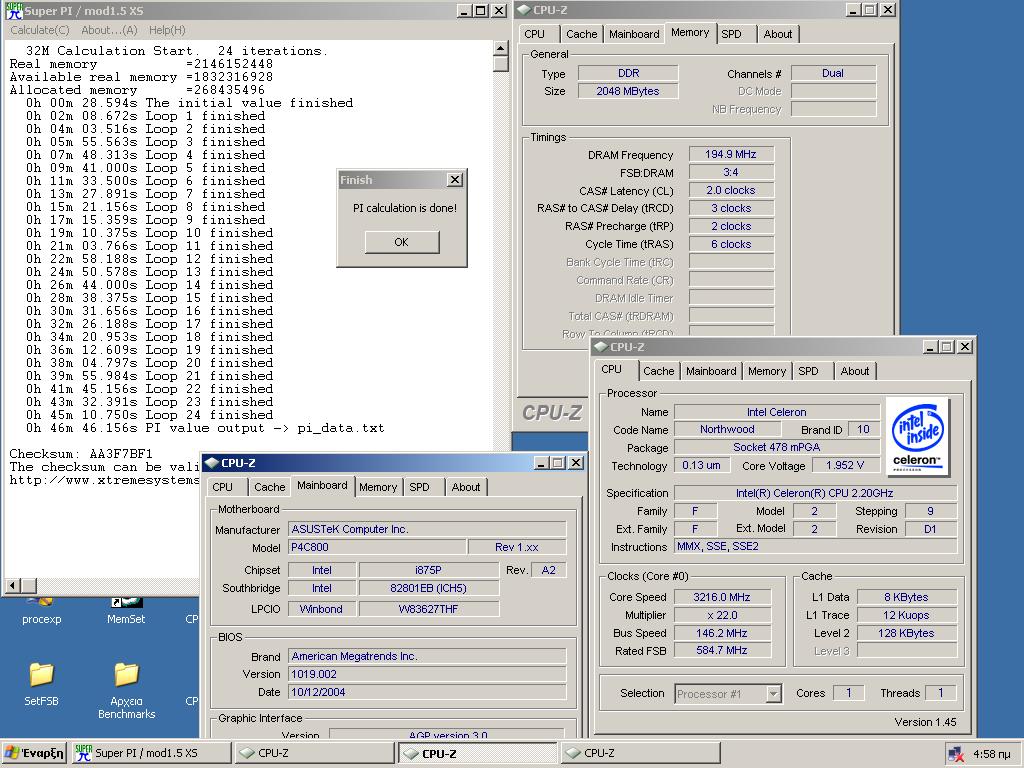The height and width of the screenshot is (768, 1024).
Task: Select the procexp desktop shortcut
Action: [41, 612]
